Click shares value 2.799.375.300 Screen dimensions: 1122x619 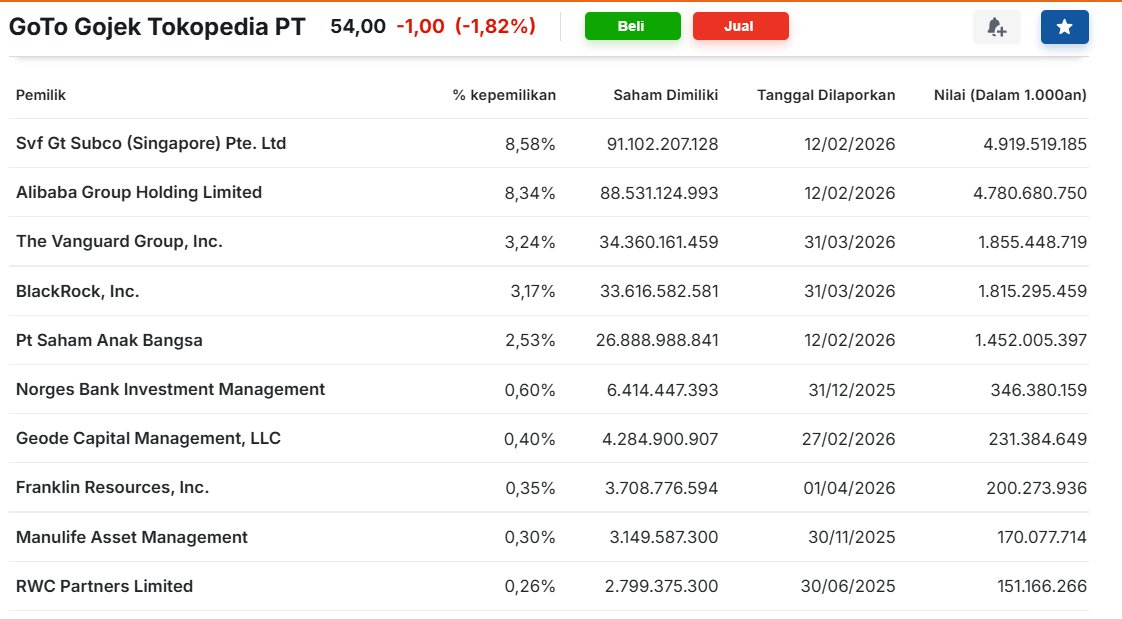(662, 586)
